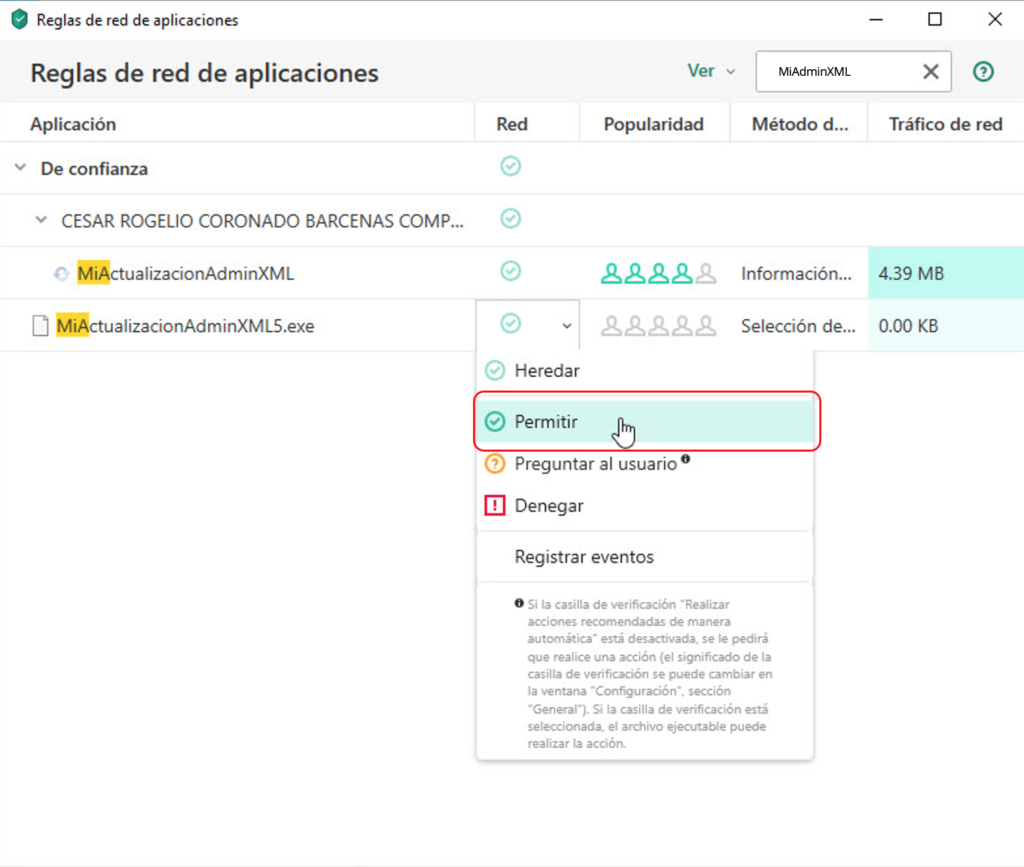Choose Preguntar al usuario option
The width and height of the screenshot is (1024, 867).
click(594, 464)
